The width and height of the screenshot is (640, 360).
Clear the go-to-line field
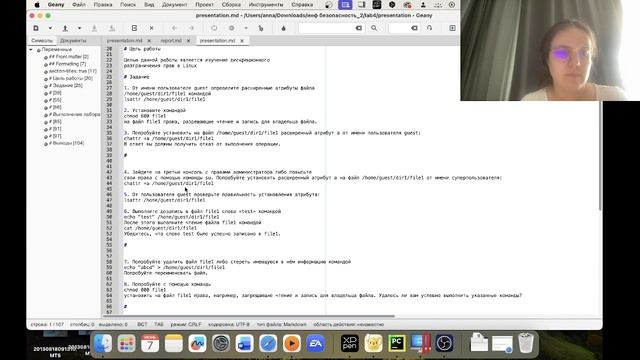[414, 28]
